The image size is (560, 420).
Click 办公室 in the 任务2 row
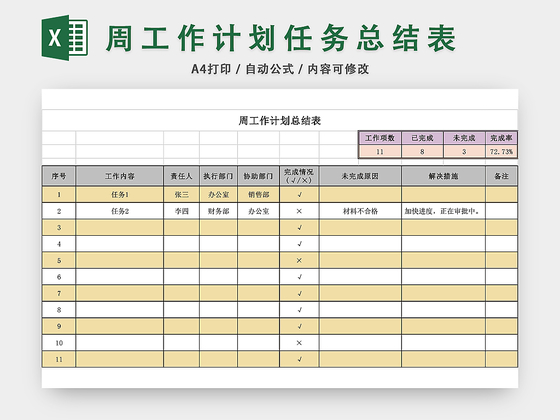(x=258, y=211)
